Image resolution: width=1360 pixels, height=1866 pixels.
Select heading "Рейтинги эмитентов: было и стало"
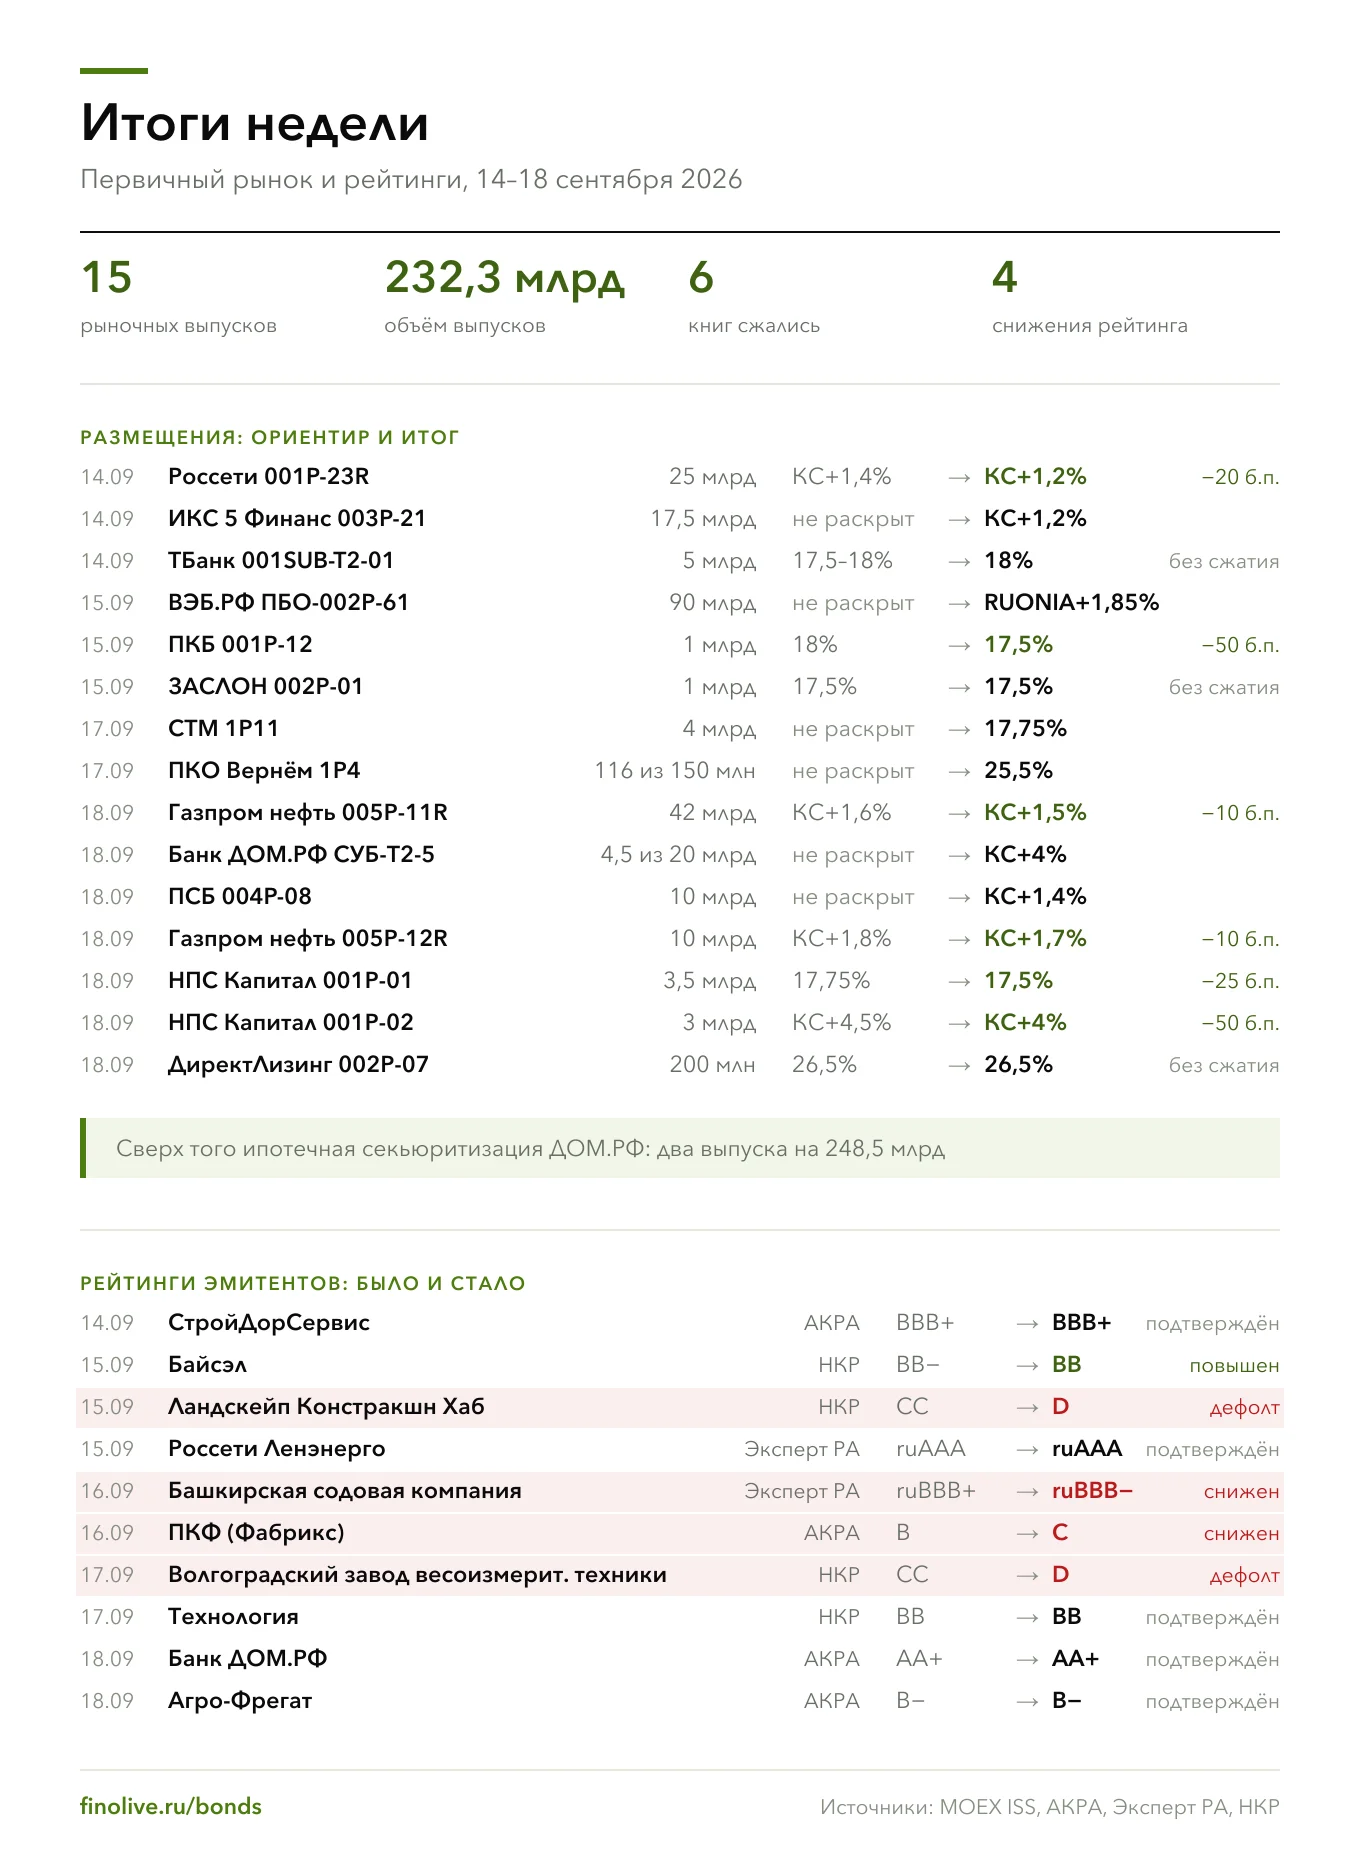click(303, 1283)
